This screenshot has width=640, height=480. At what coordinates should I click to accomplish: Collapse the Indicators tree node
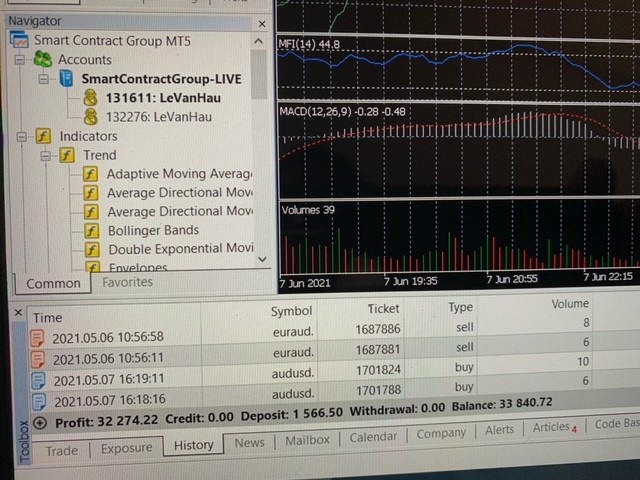pyautogui.click(x=21, y=136)
